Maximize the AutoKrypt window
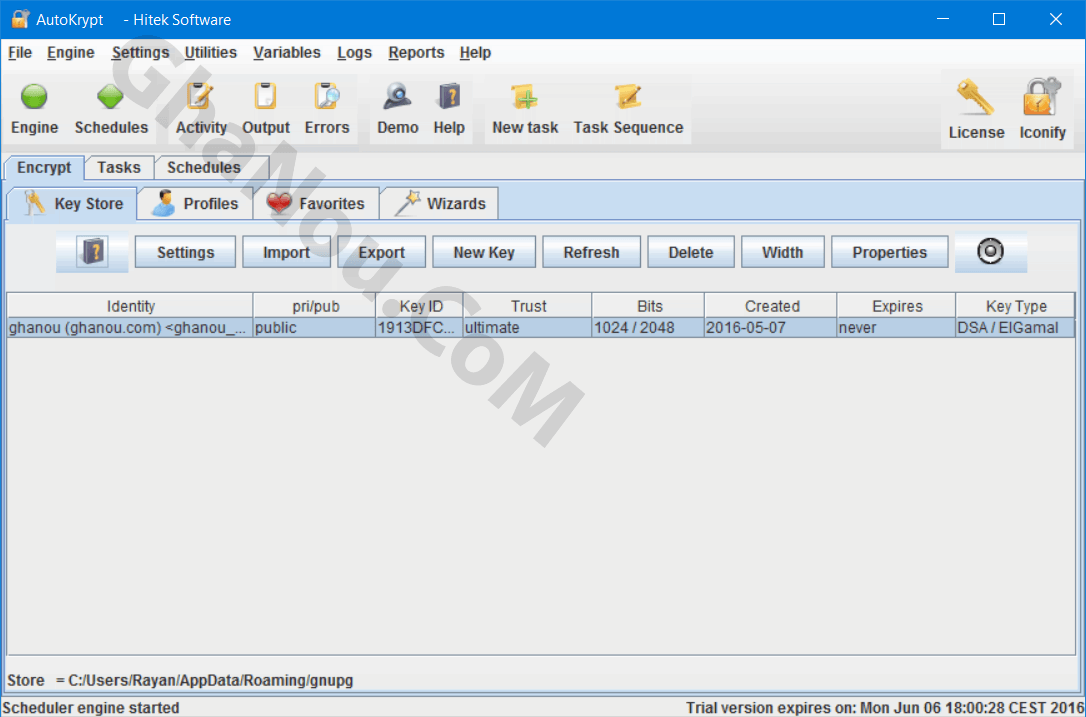 coord(999,19)
